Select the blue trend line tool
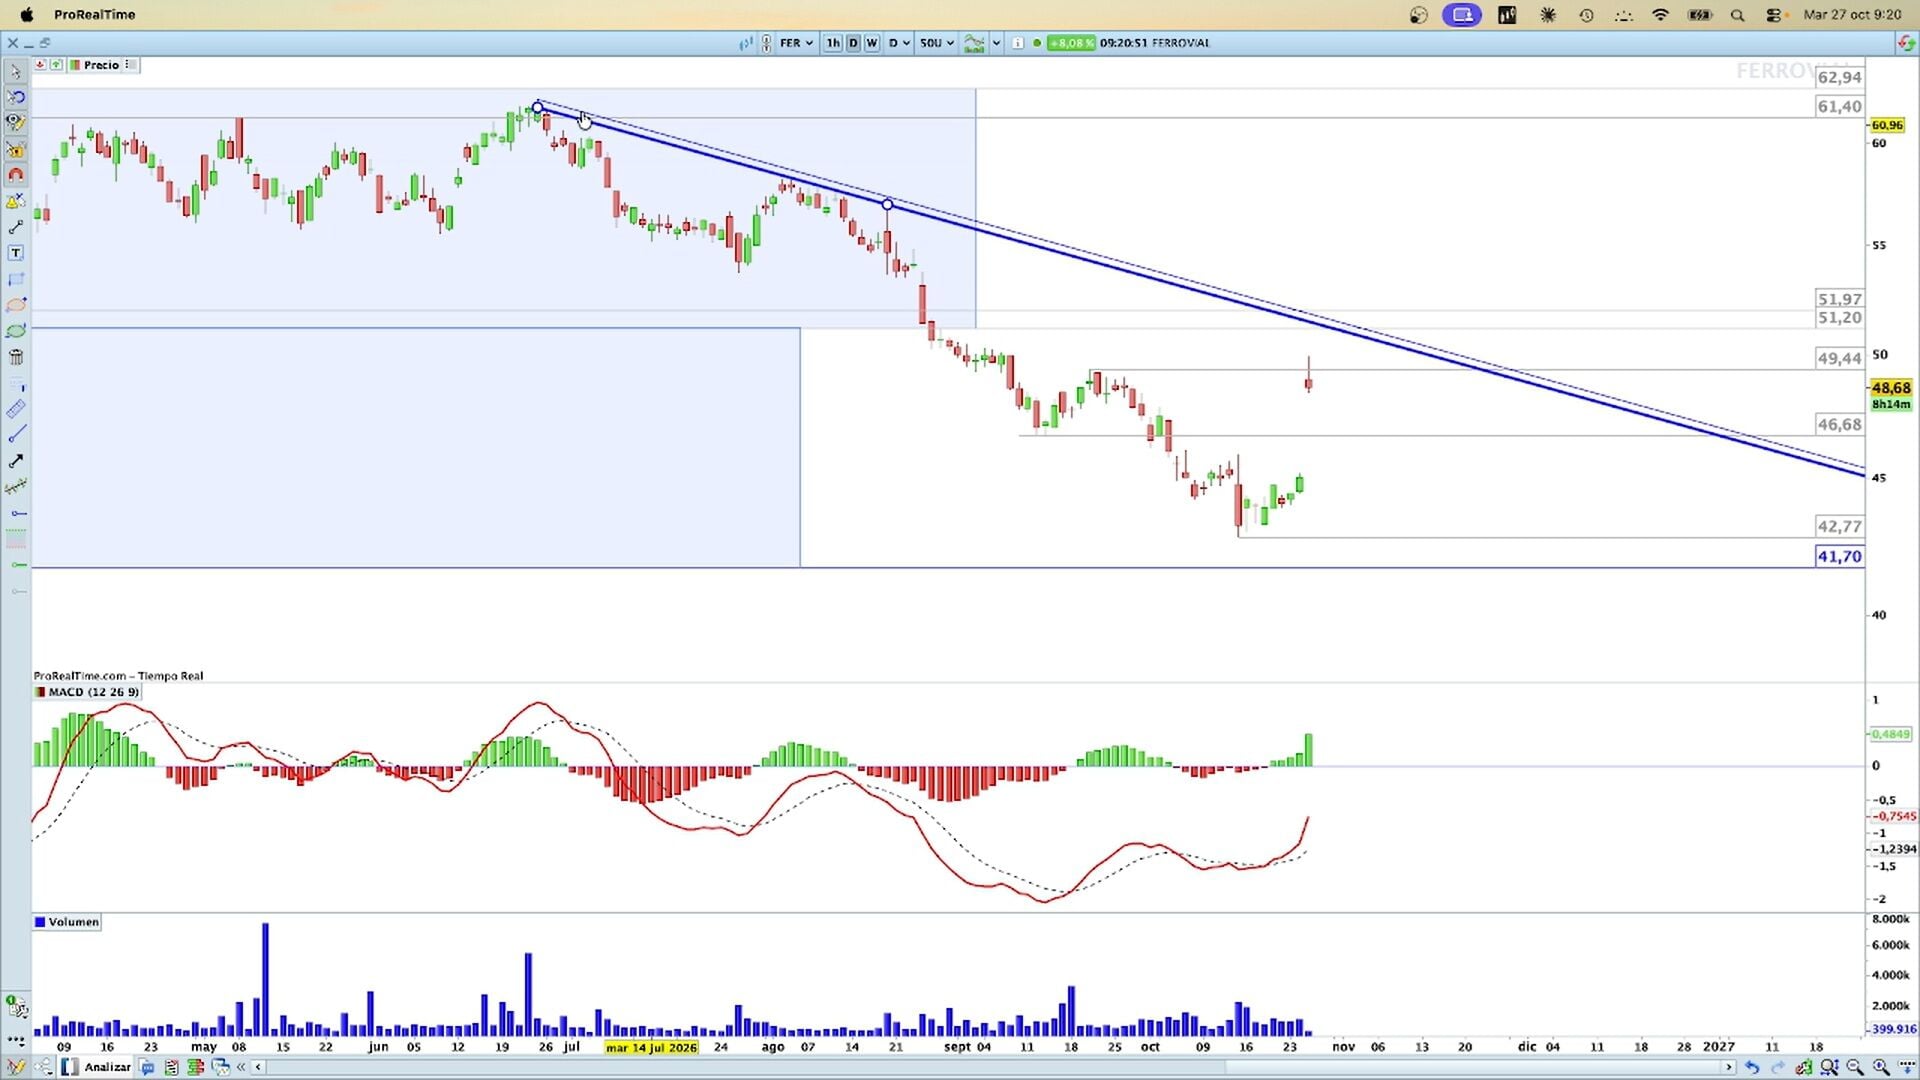1920x1080 pixels. (15, 435)
